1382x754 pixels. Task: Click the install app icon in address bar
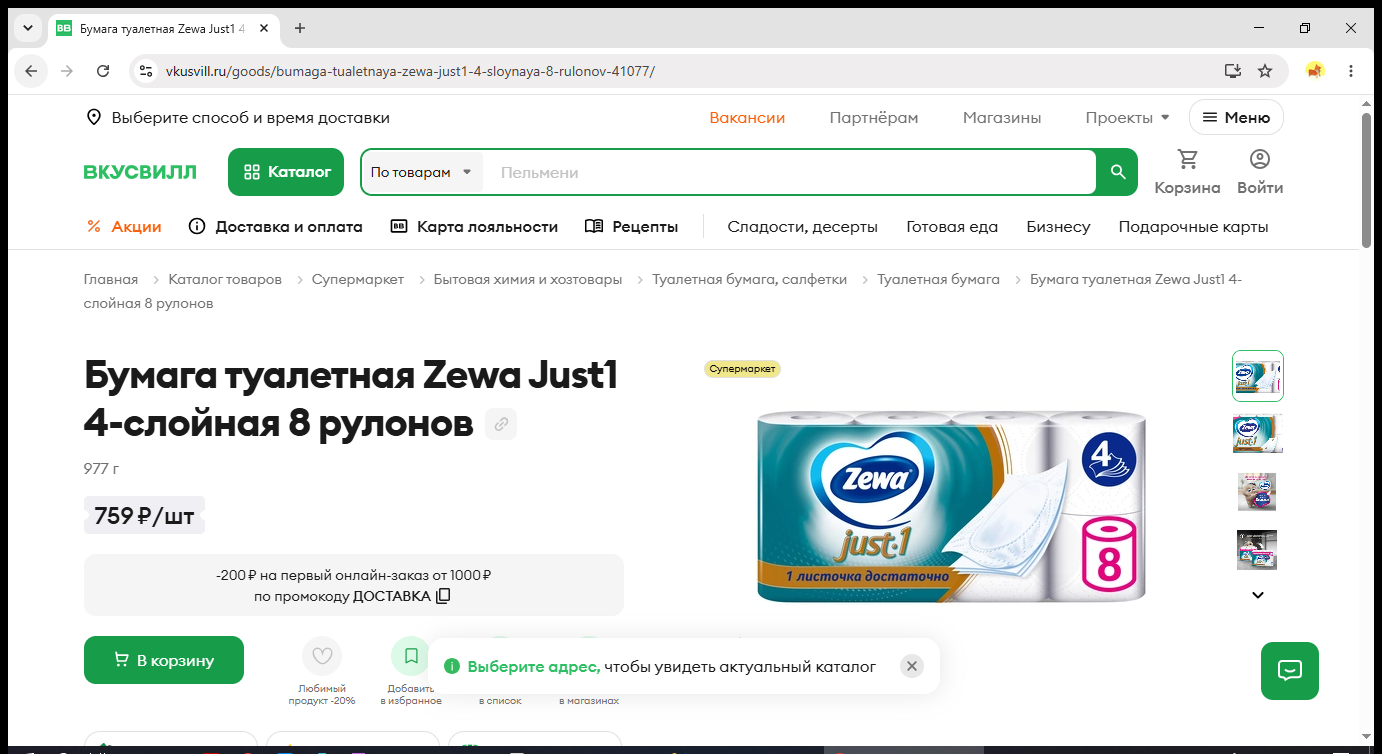click(1232, 71)
